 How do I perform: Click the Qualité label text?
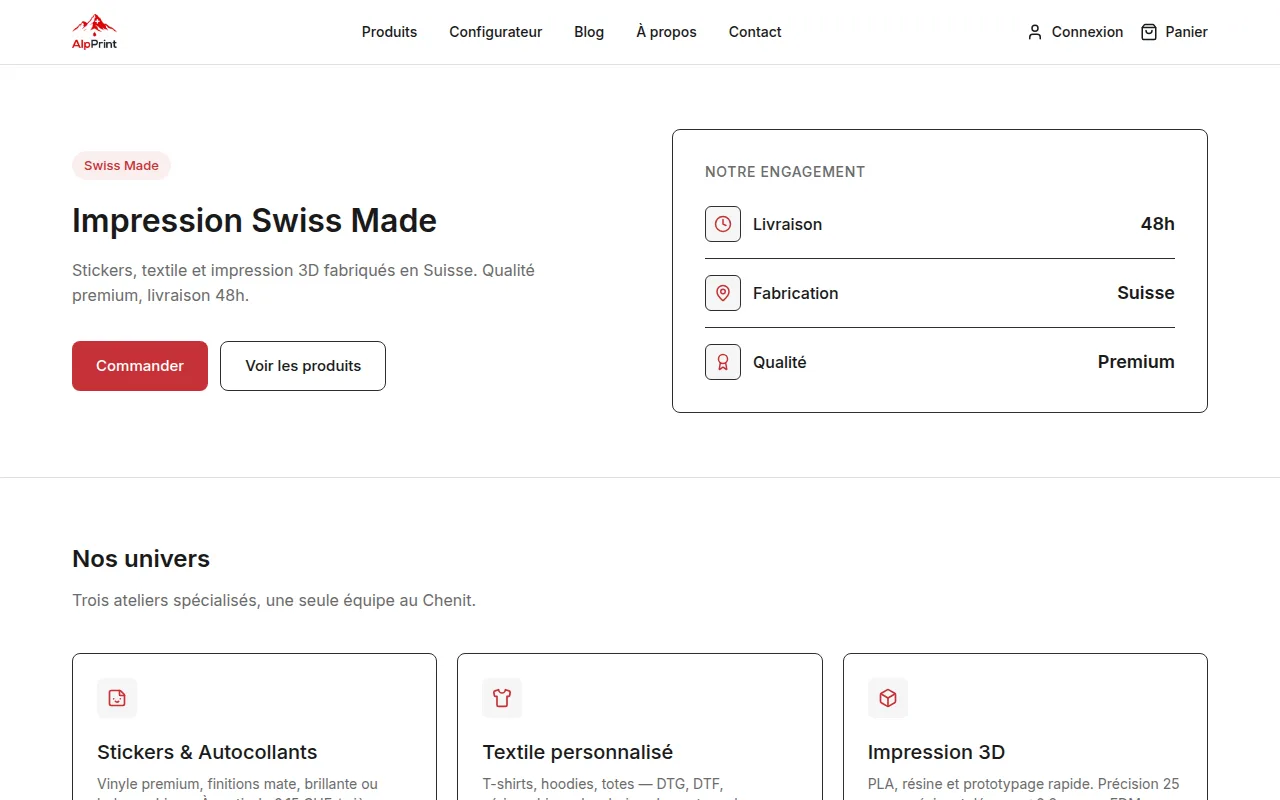tap(779, 362)
